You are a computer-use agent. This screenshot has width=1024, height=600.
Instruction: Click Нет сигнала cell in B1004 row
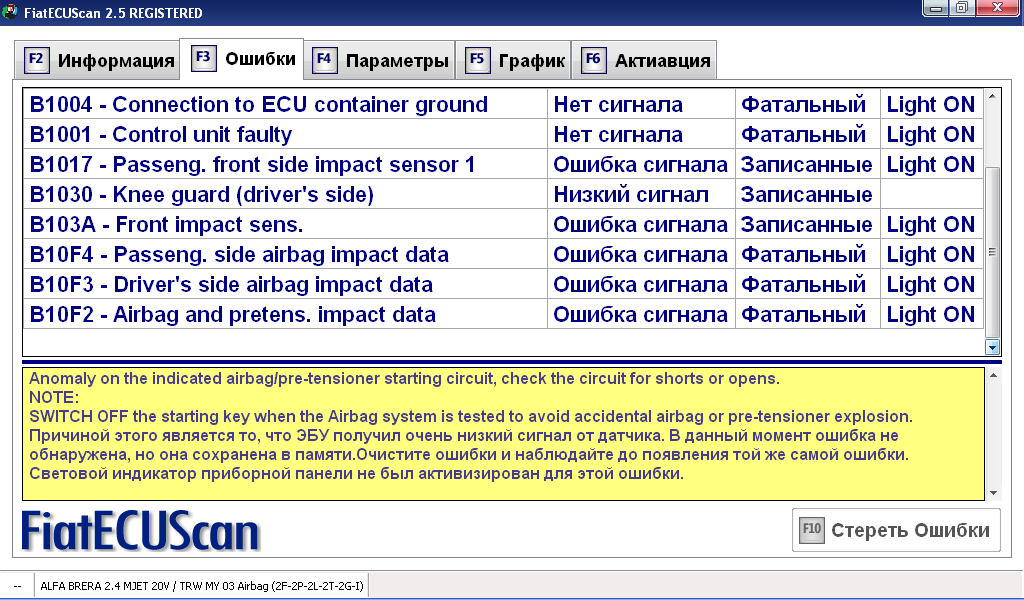[641, 104]
